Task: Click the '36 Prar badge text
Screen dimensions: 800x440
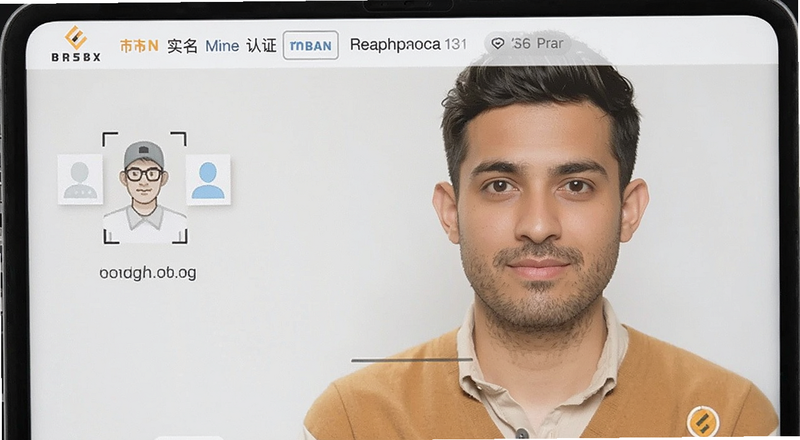Action: 537,43
